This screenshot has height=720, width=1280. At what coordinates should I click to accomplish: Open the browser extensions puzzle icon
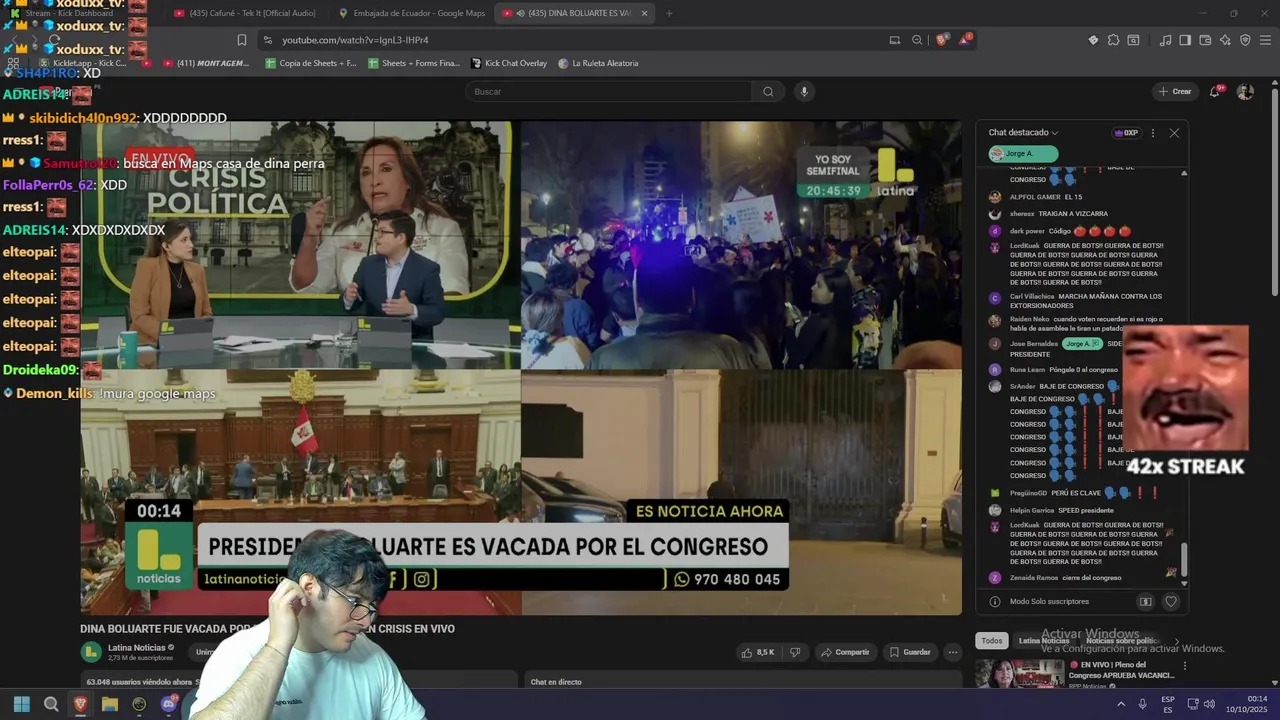pos(1113,40)
